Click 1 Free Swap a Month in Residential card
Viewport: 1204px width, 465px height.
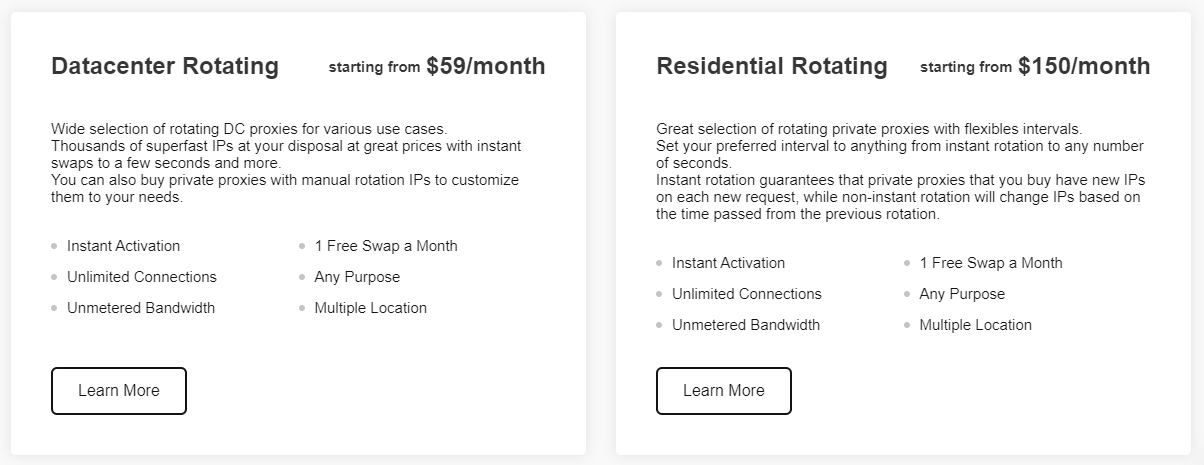(990, 263)
